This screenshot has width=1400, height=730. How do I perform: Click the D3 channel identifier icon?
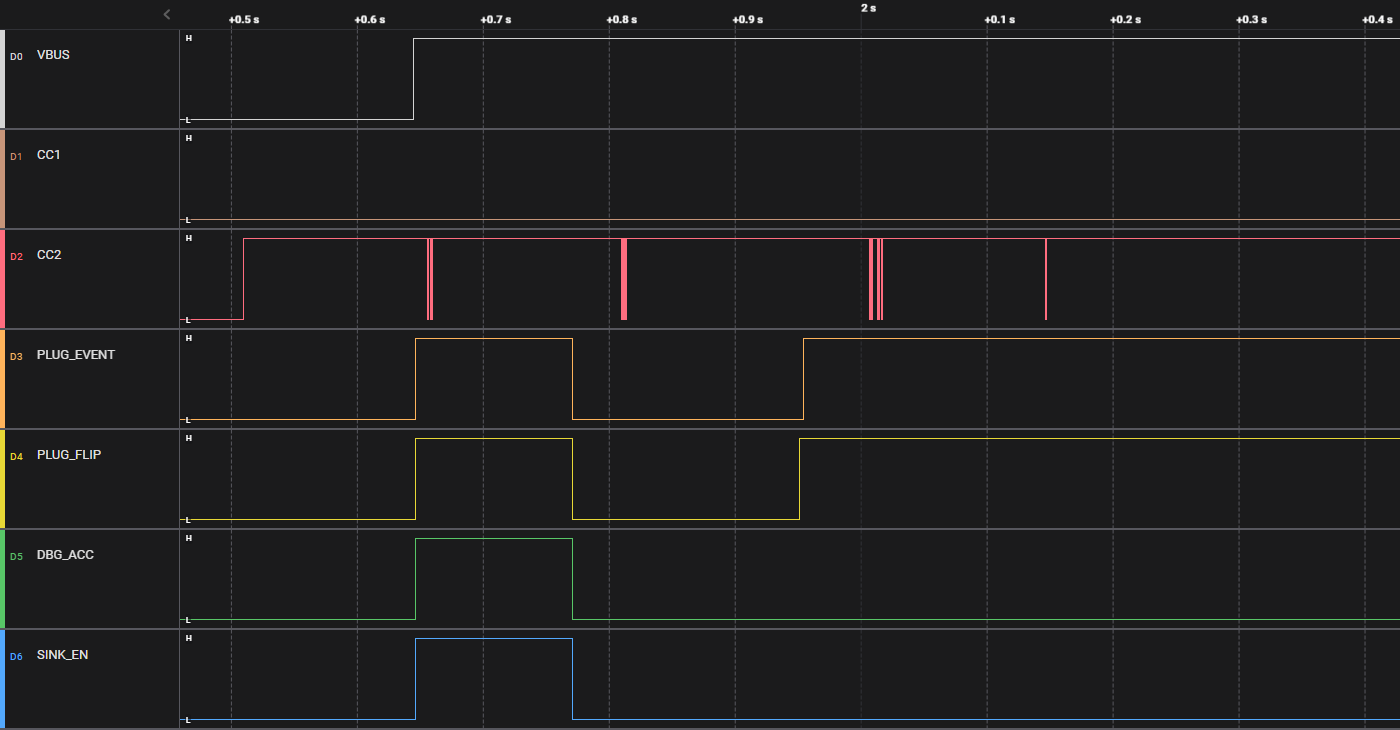[x=16, y=356]
